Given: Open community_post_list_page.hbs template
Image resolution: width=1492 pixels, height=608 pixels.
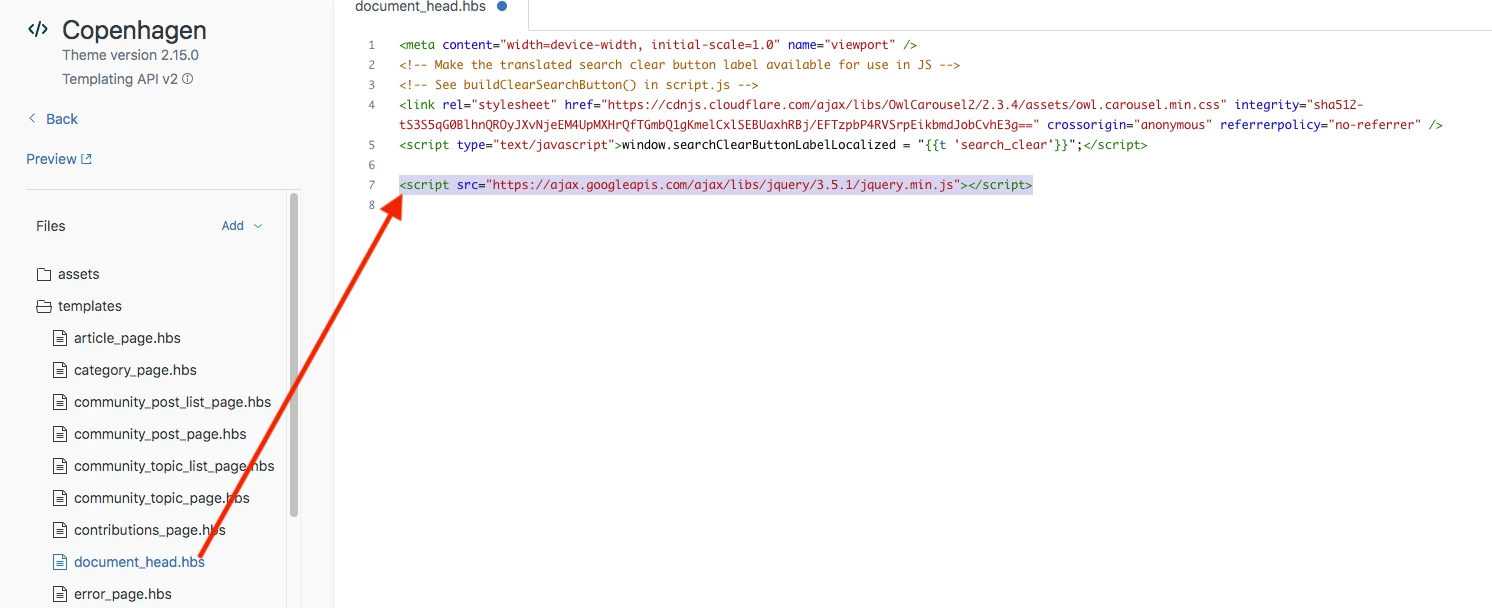Looking at the screenshot, I should [x=172, y=402].
